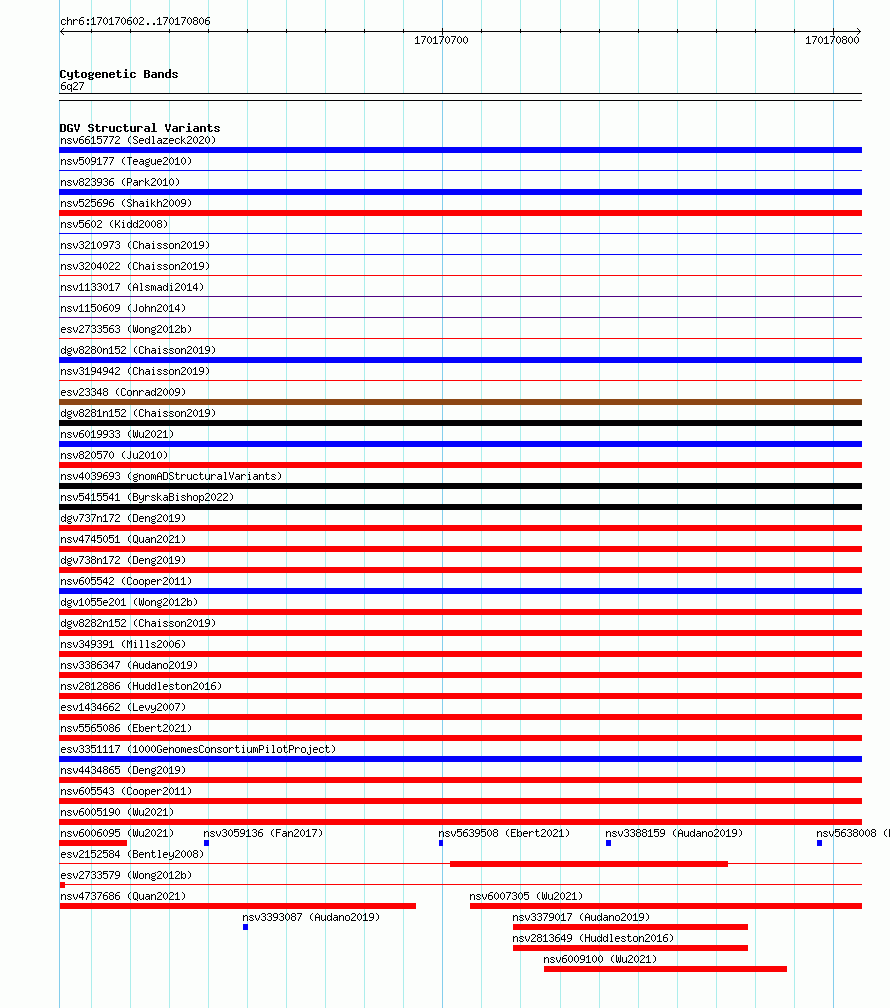
Task: Open the nsv6005190 (Wu2021) label
Action: pyautogui.click(x=117, y=813)
